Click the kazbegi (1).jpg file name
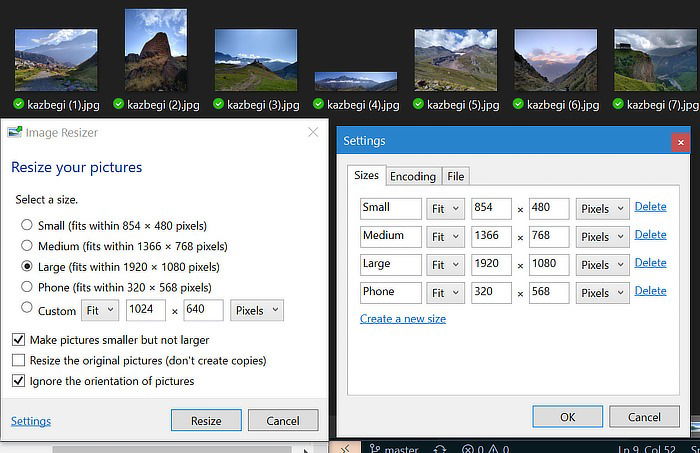The image size is (700, 453). click(63, 105)
